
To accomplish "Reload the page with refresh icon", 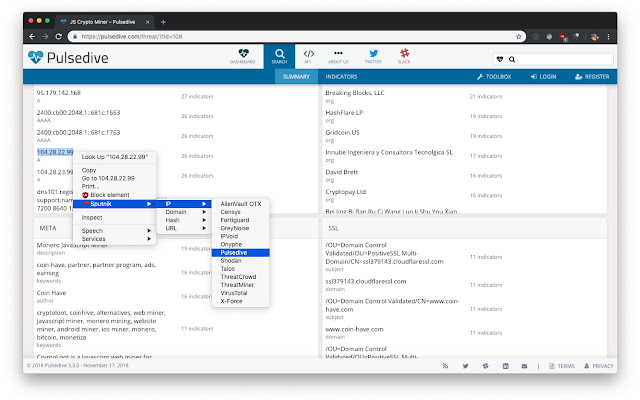I will (58, 36).
